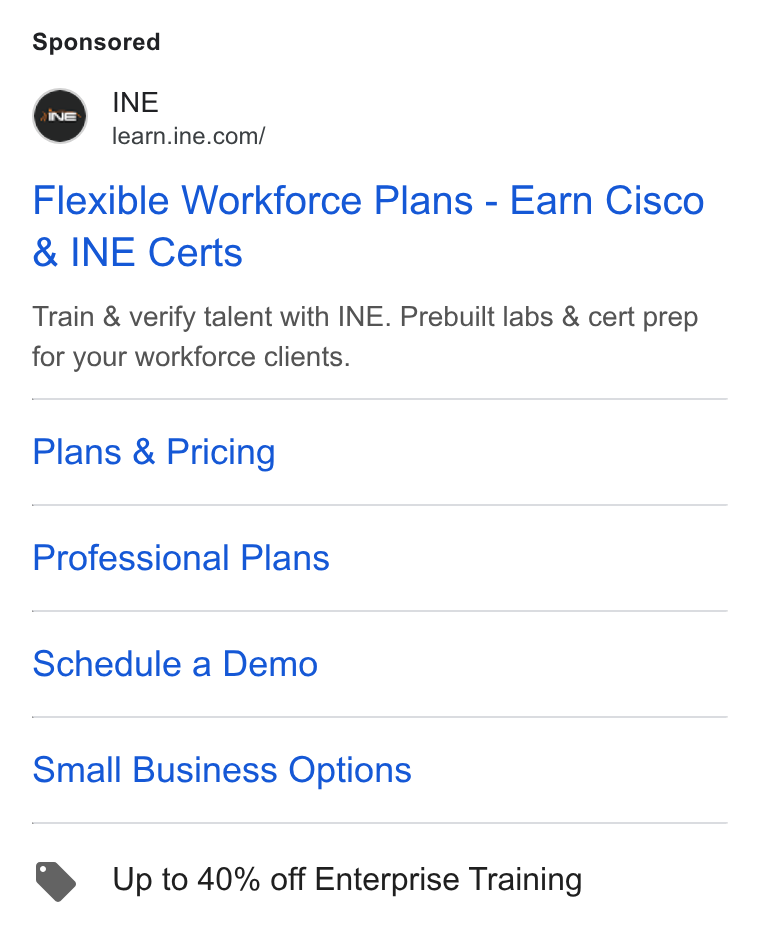
Task: Click the learn.ine.com/ display URL
Action: (x=189, y=137)
